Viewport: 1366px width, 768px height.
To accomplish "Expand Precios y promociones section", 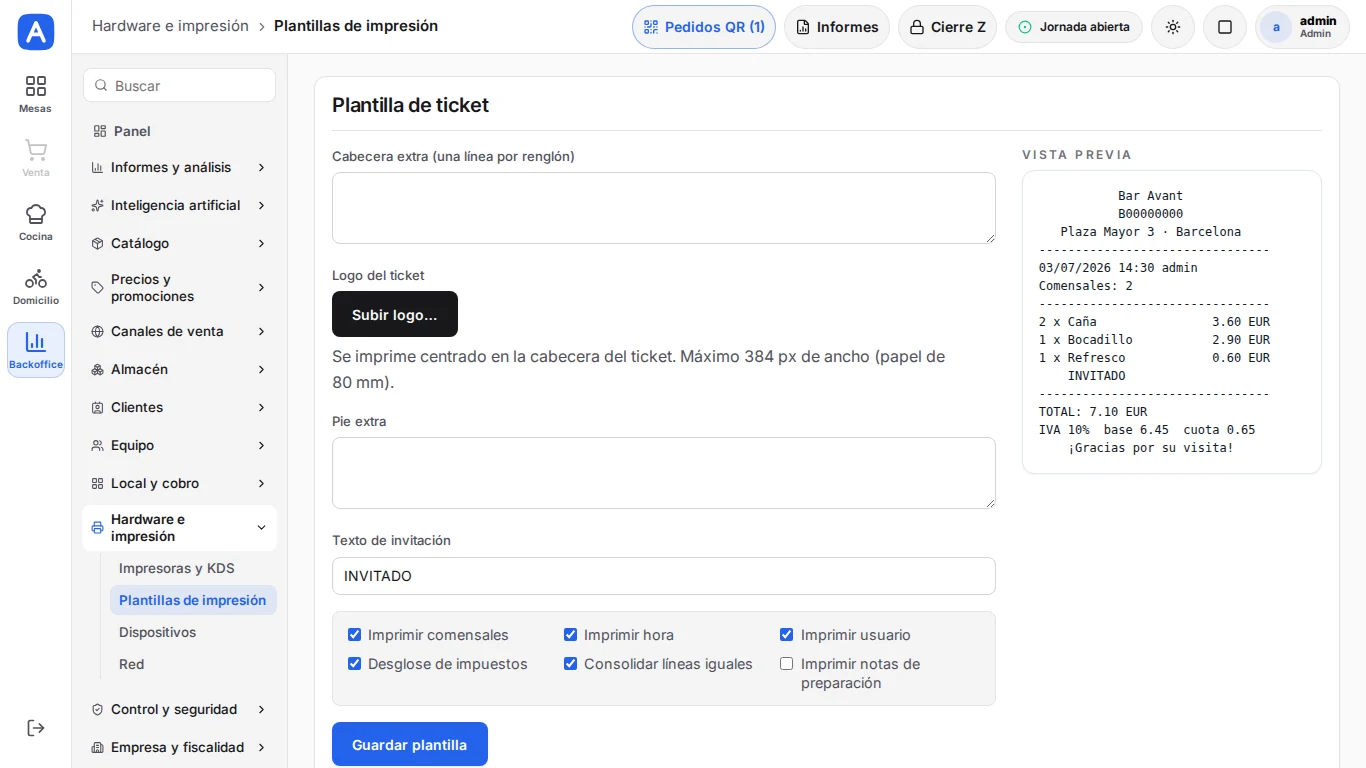I will pyautogui.click(x=179, y=288).
